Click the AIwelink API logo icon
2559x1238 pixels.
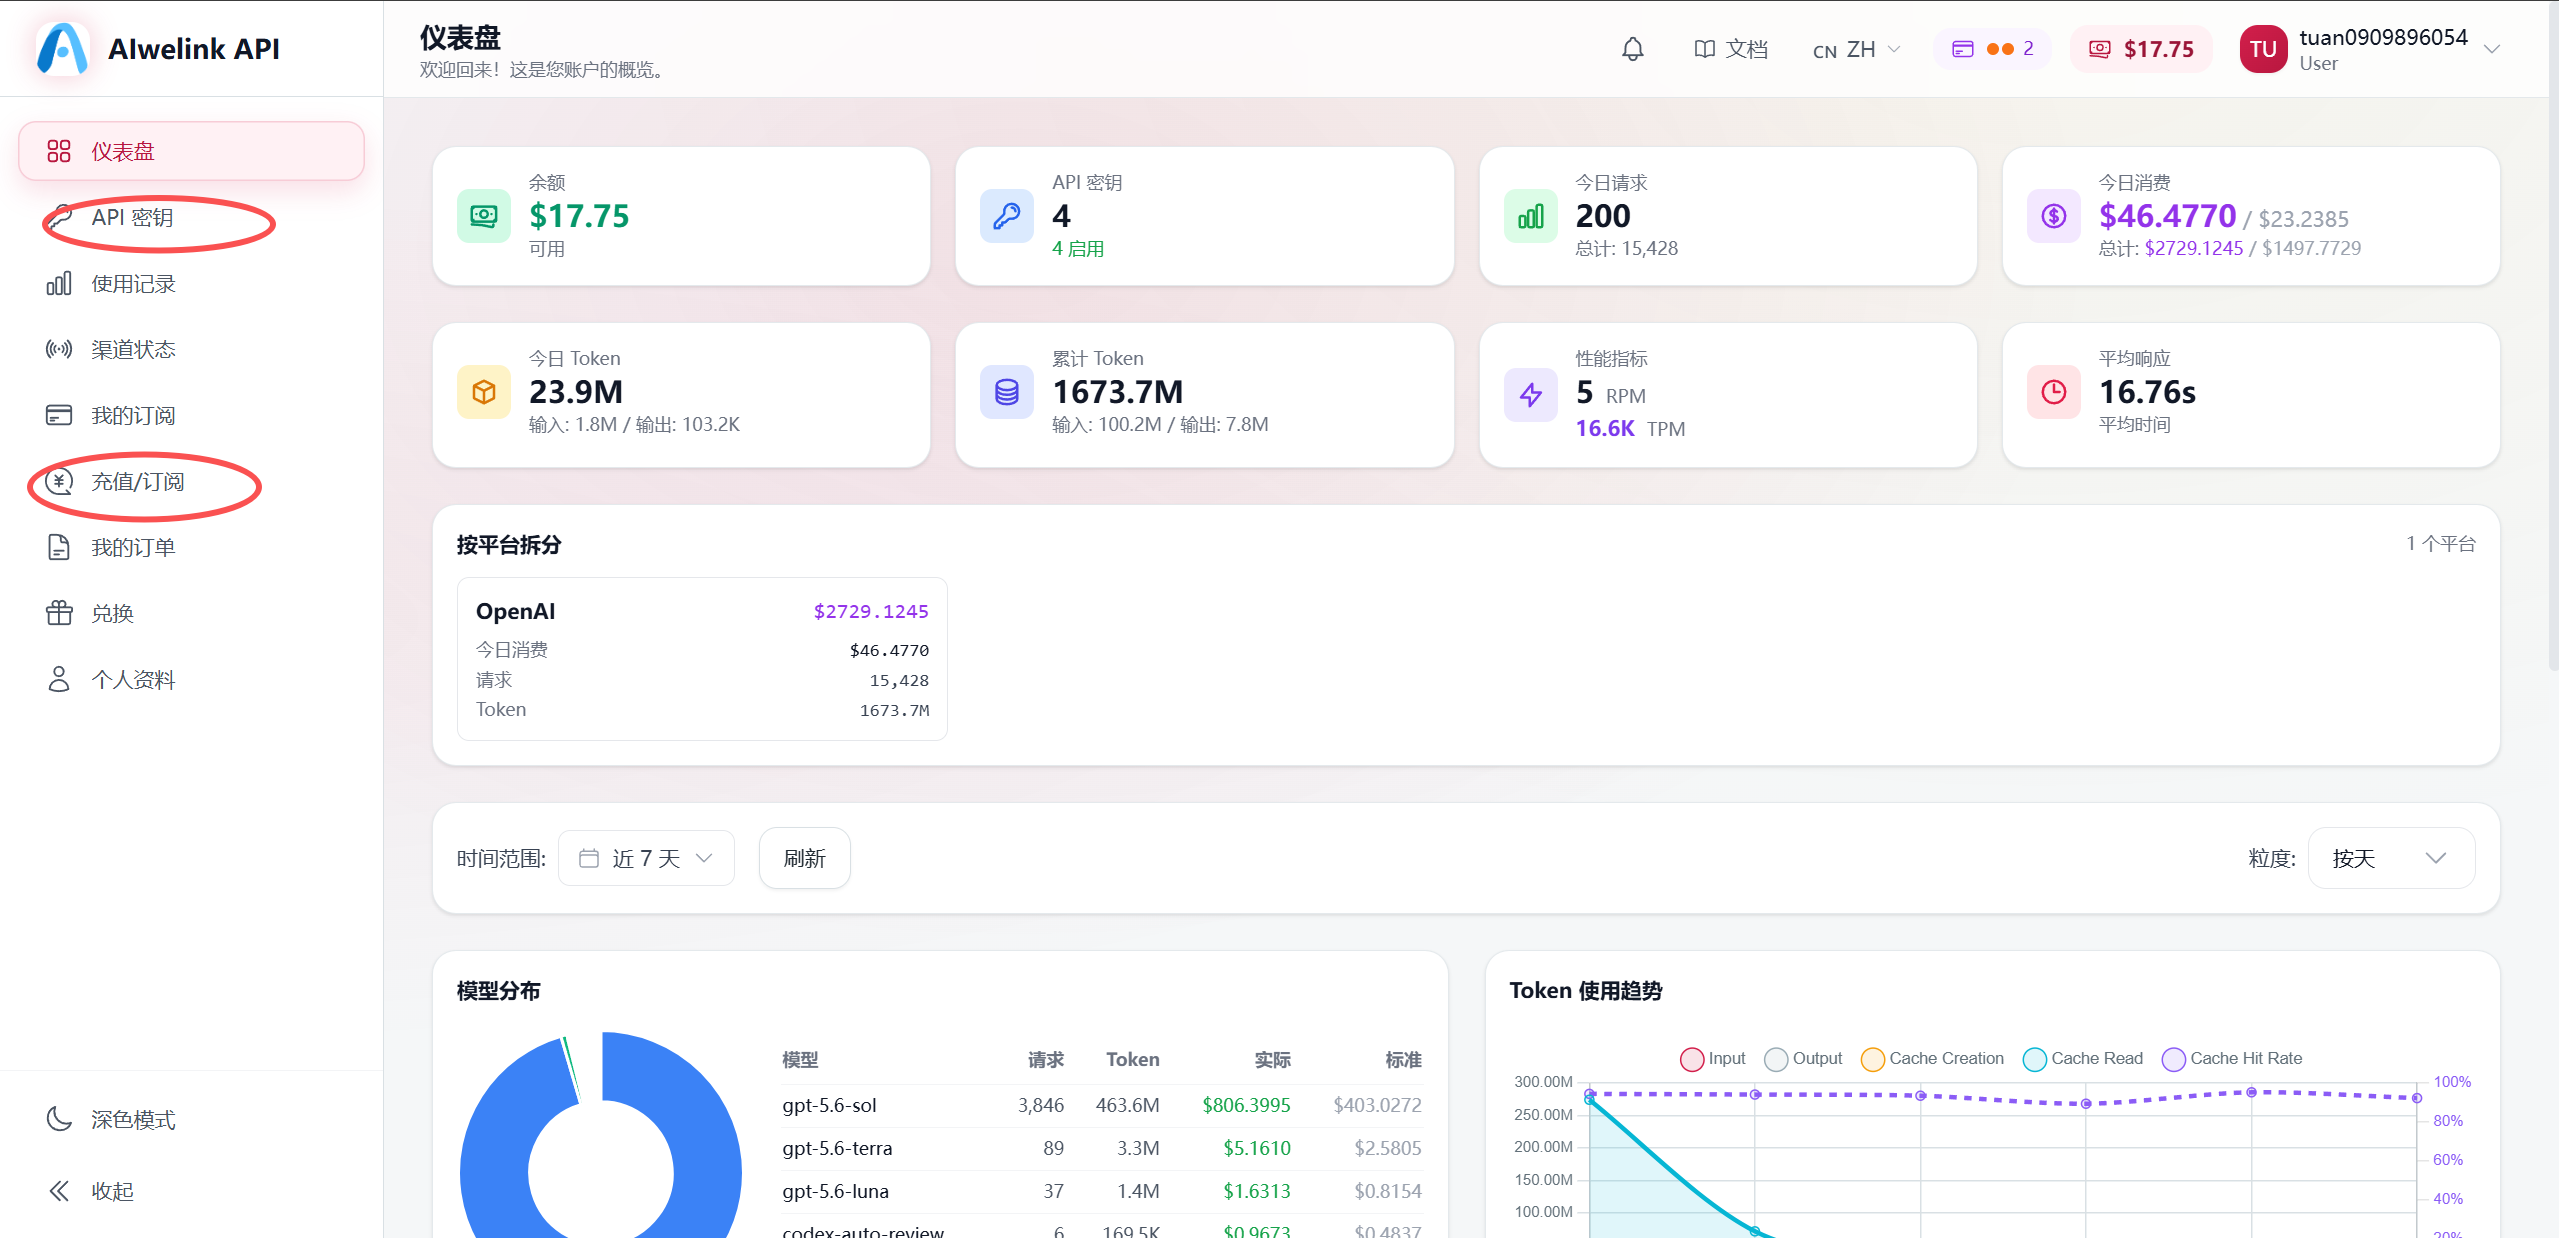(x=62, y=48)
